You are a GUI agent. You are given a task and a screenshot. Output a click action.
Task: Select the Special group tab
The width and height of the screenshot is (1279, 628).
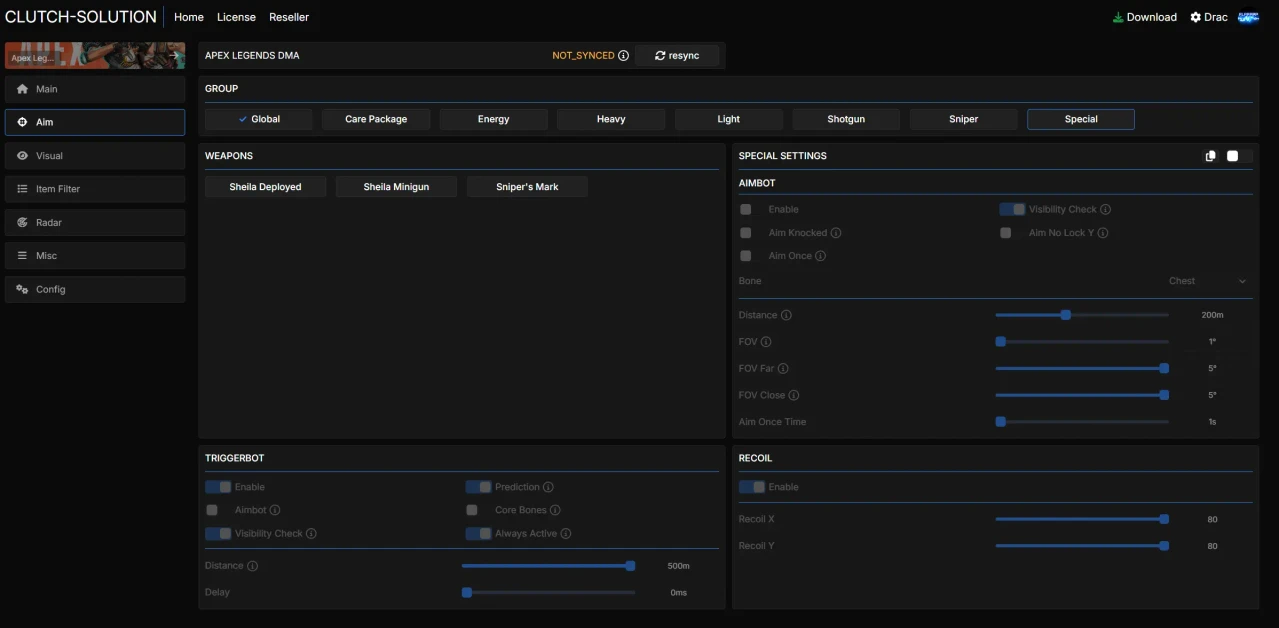tap(1081, 119)
